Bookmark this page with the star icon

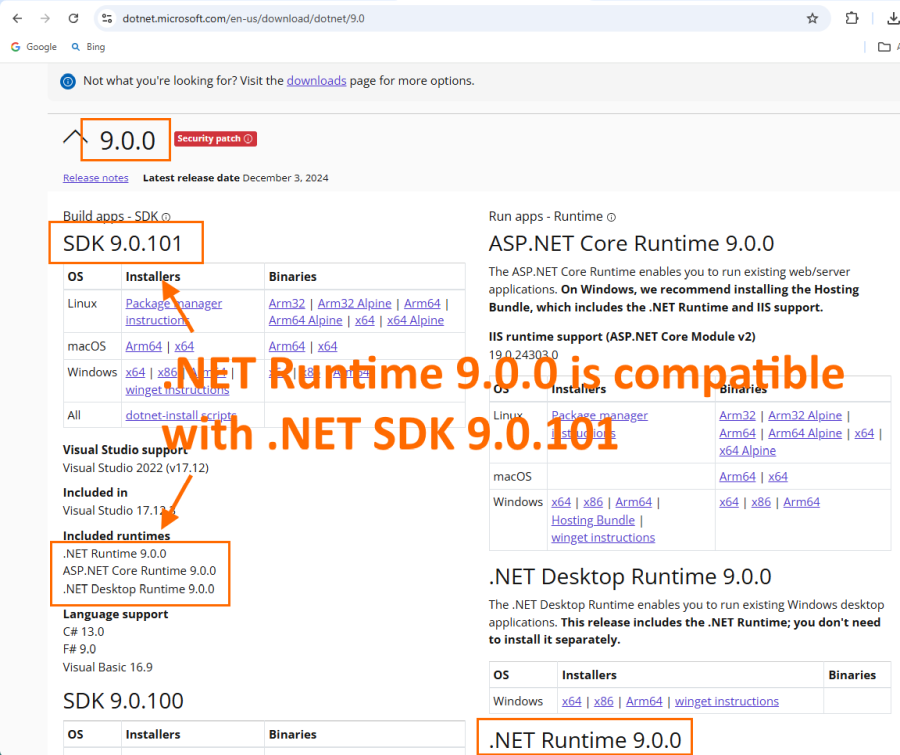[812, 18]
